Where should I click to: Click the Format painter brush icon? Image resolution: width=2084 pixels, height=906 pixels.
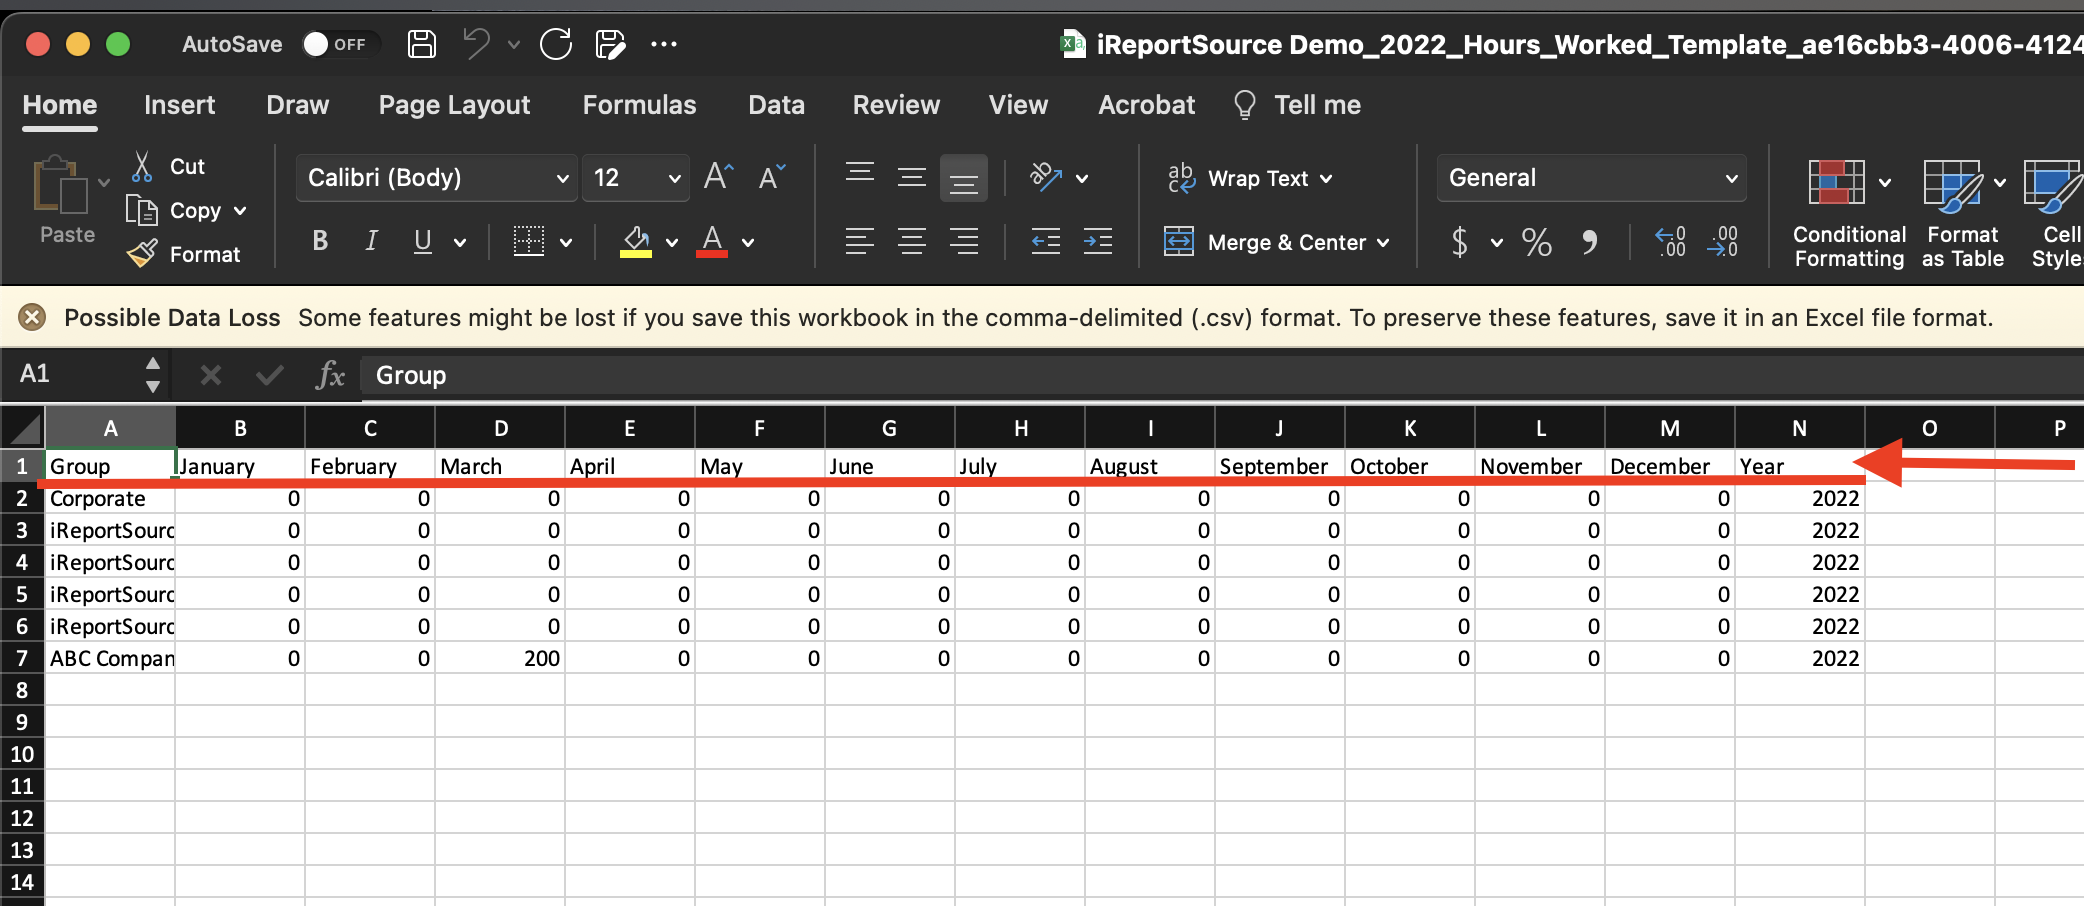coord(142,254)
